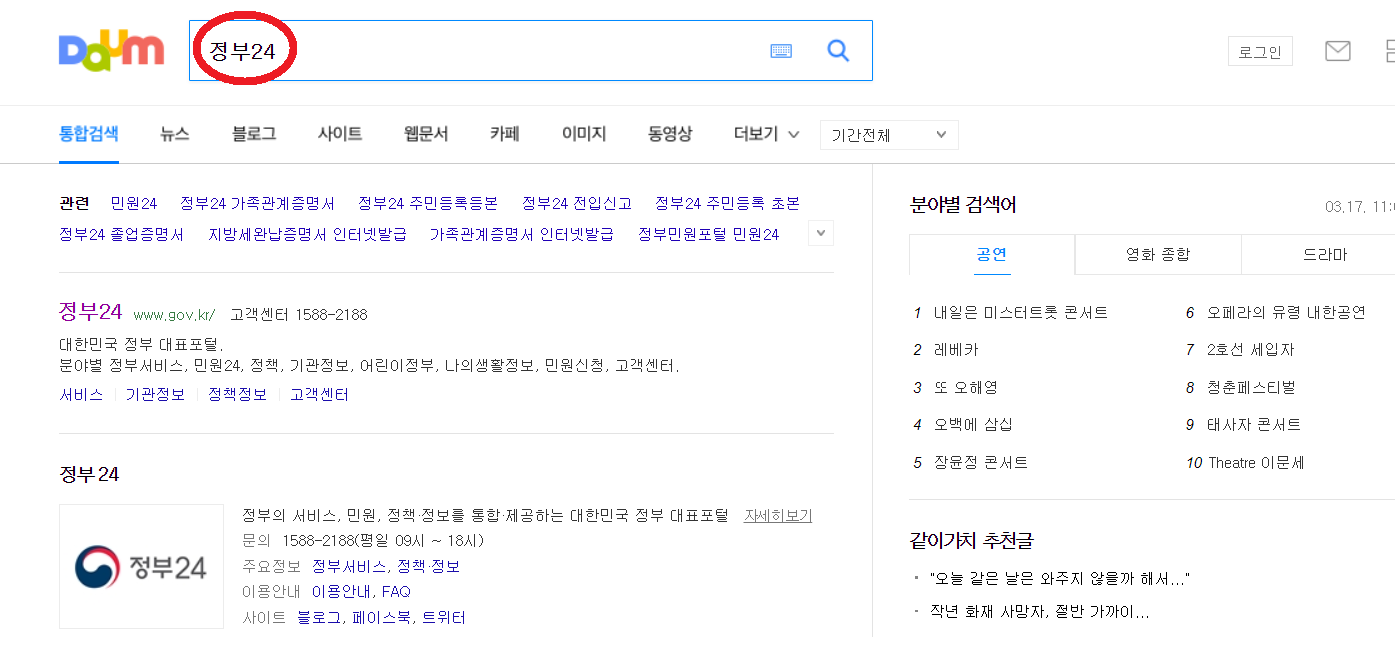Switch to the 동영상 tab

[x=670, y=133]
